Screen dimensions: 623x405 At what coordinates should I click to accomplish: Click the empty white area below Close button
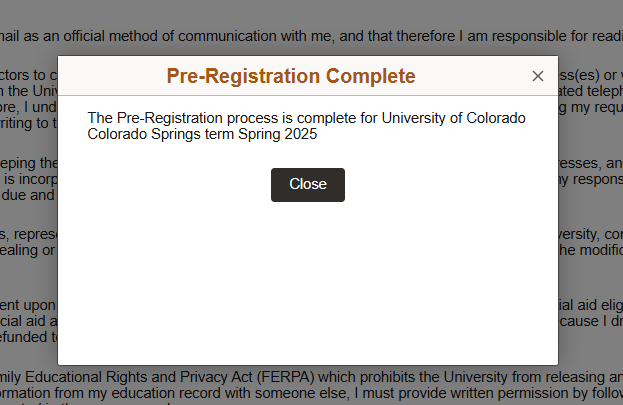point(308,280)
